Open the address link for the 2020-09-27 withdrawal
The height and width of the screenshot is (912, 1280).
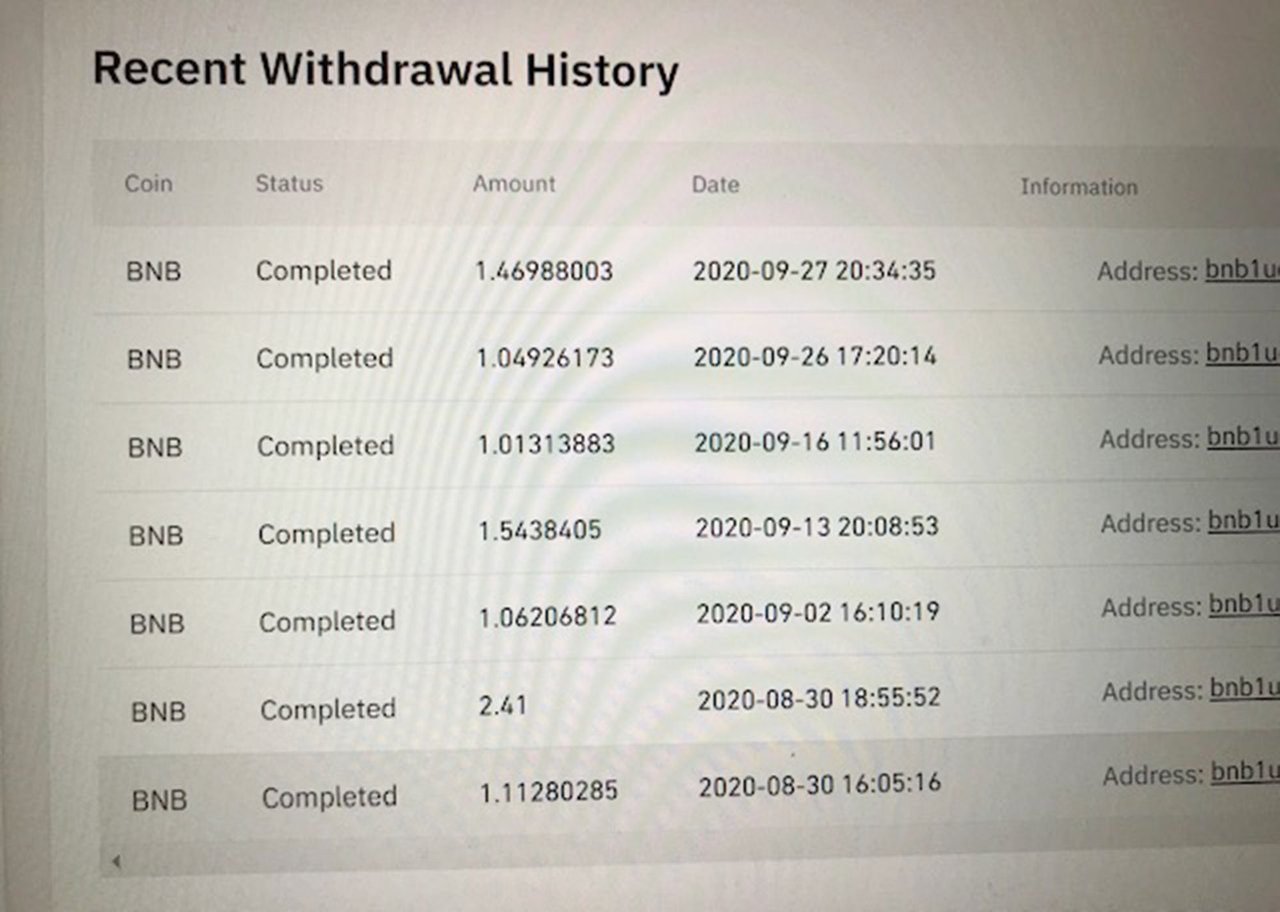click(1241, 271)
